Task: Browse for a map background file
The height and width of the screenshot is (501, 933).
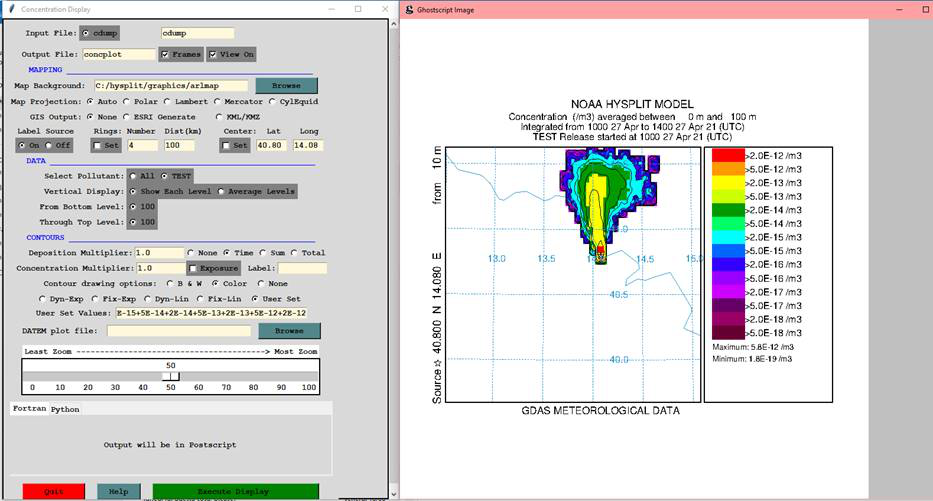Action: tap(286, 86)
